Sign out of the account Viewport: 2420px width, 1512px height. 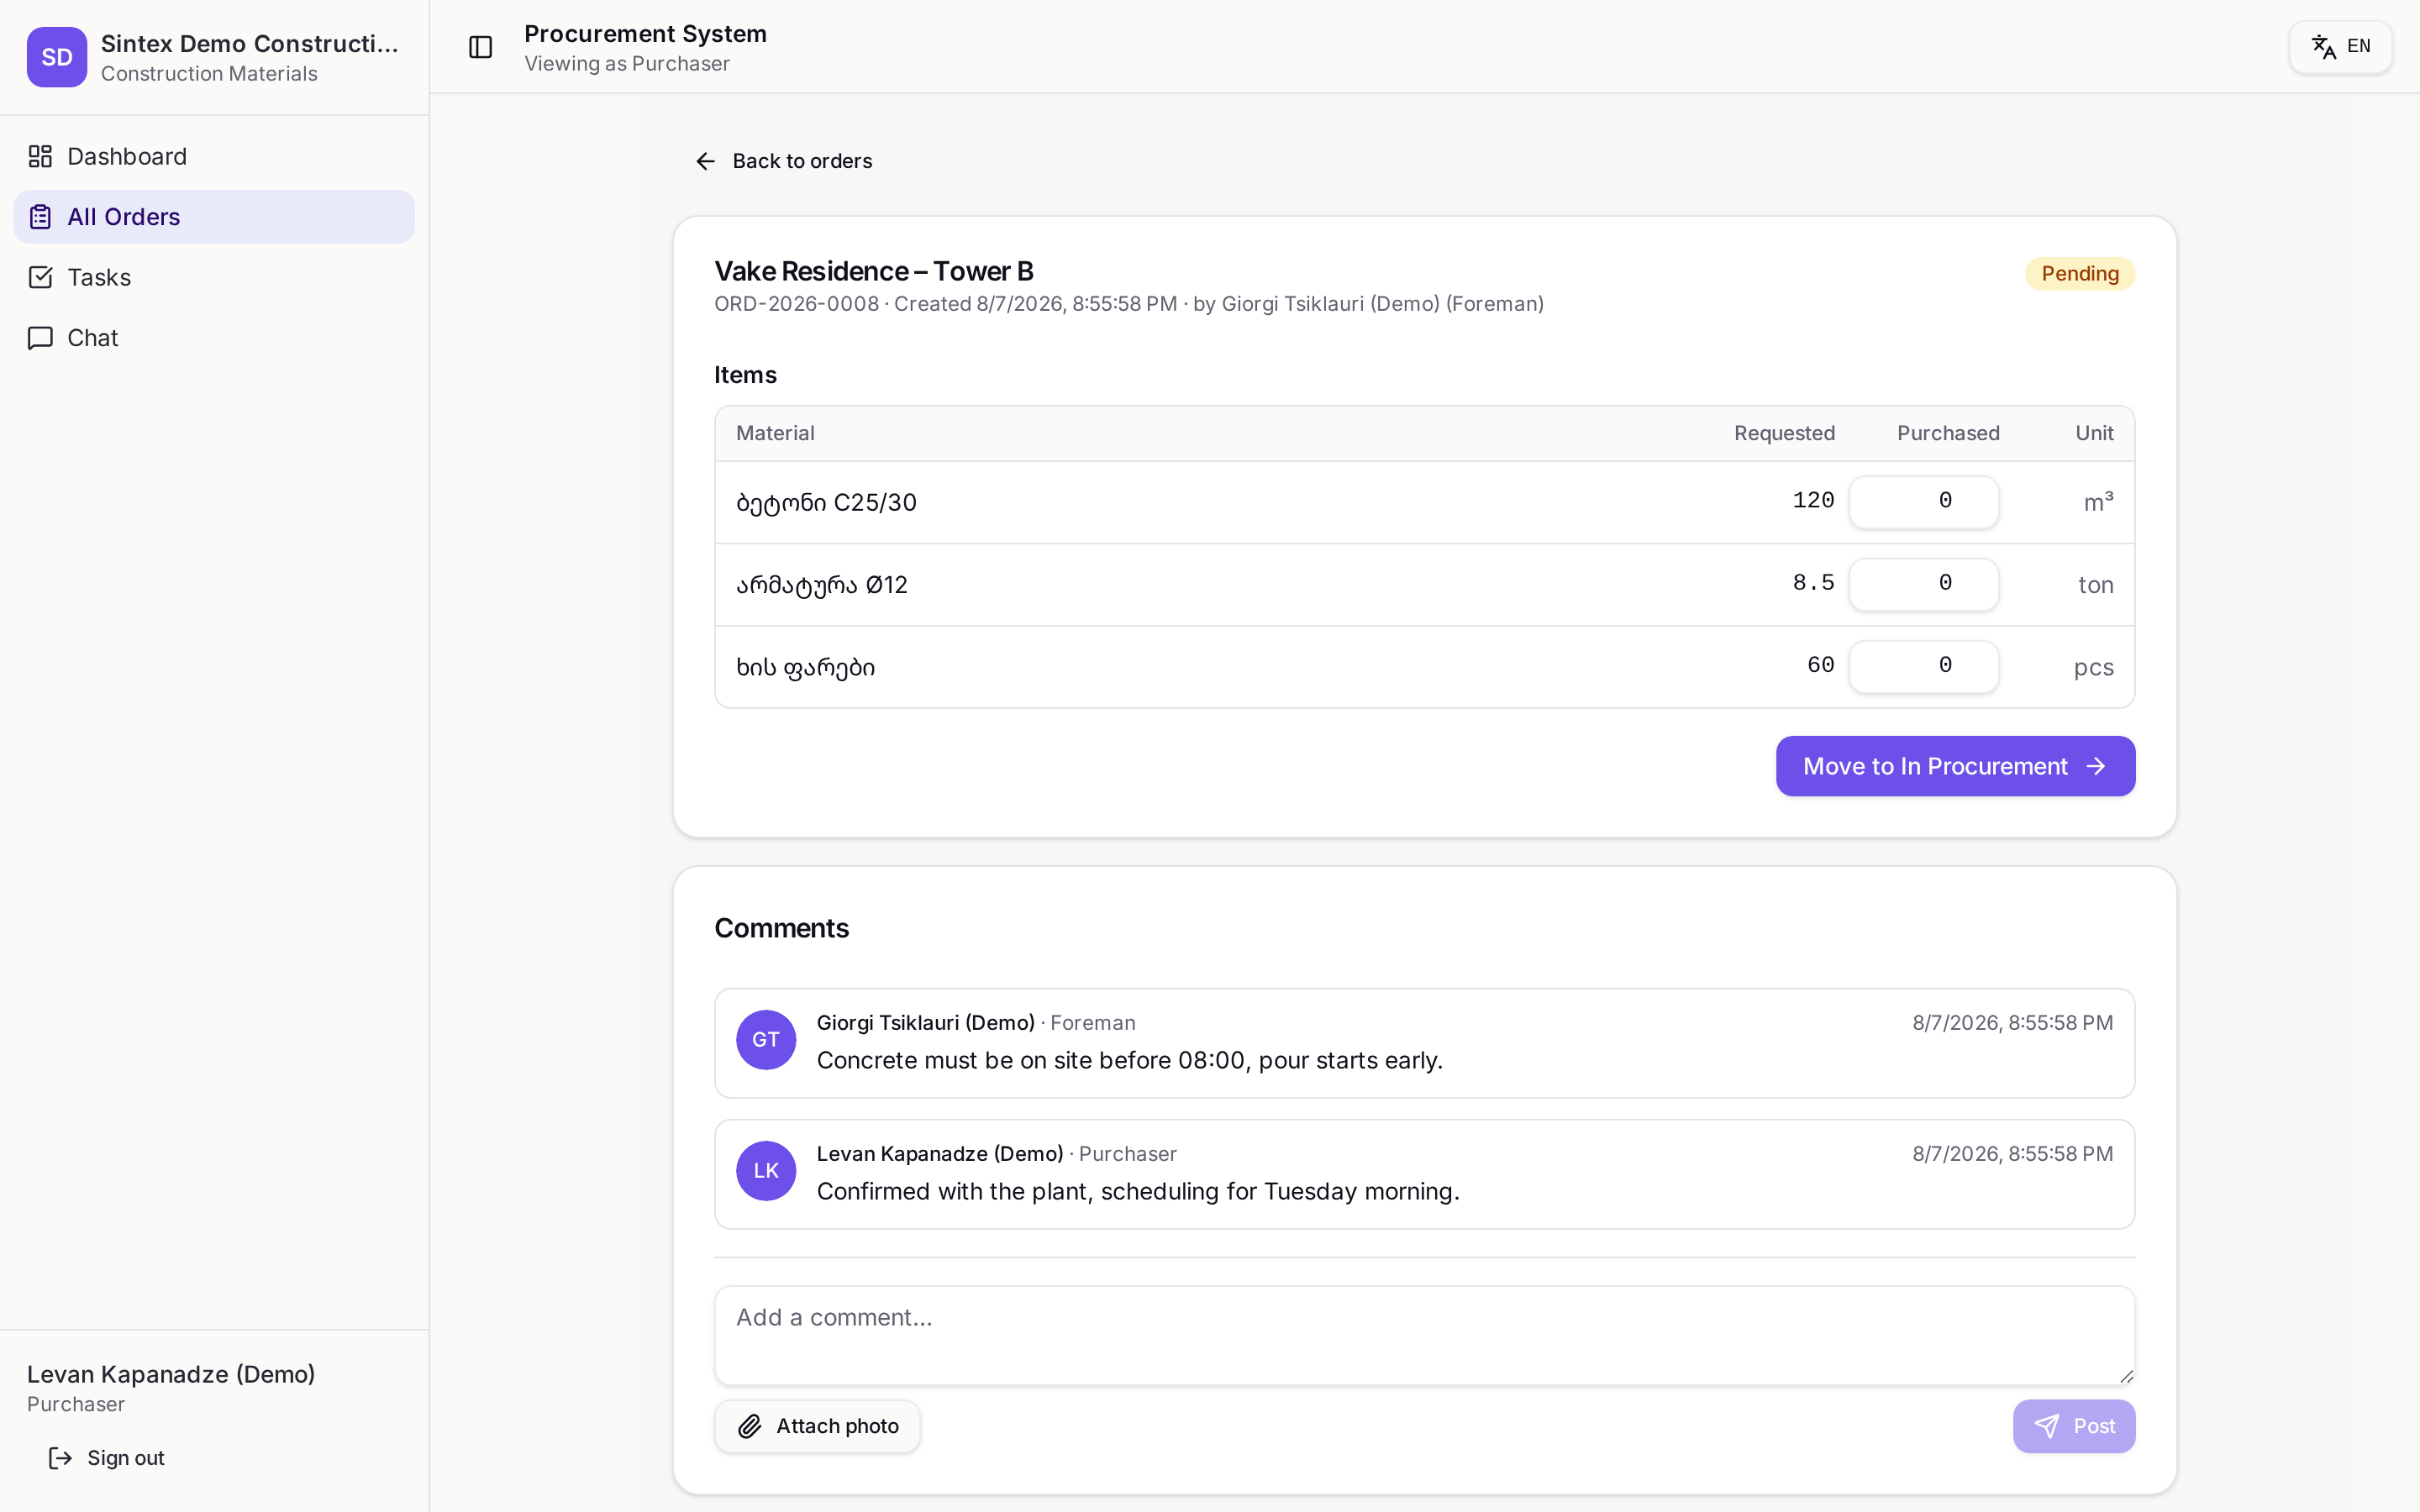coord(107,1458)
